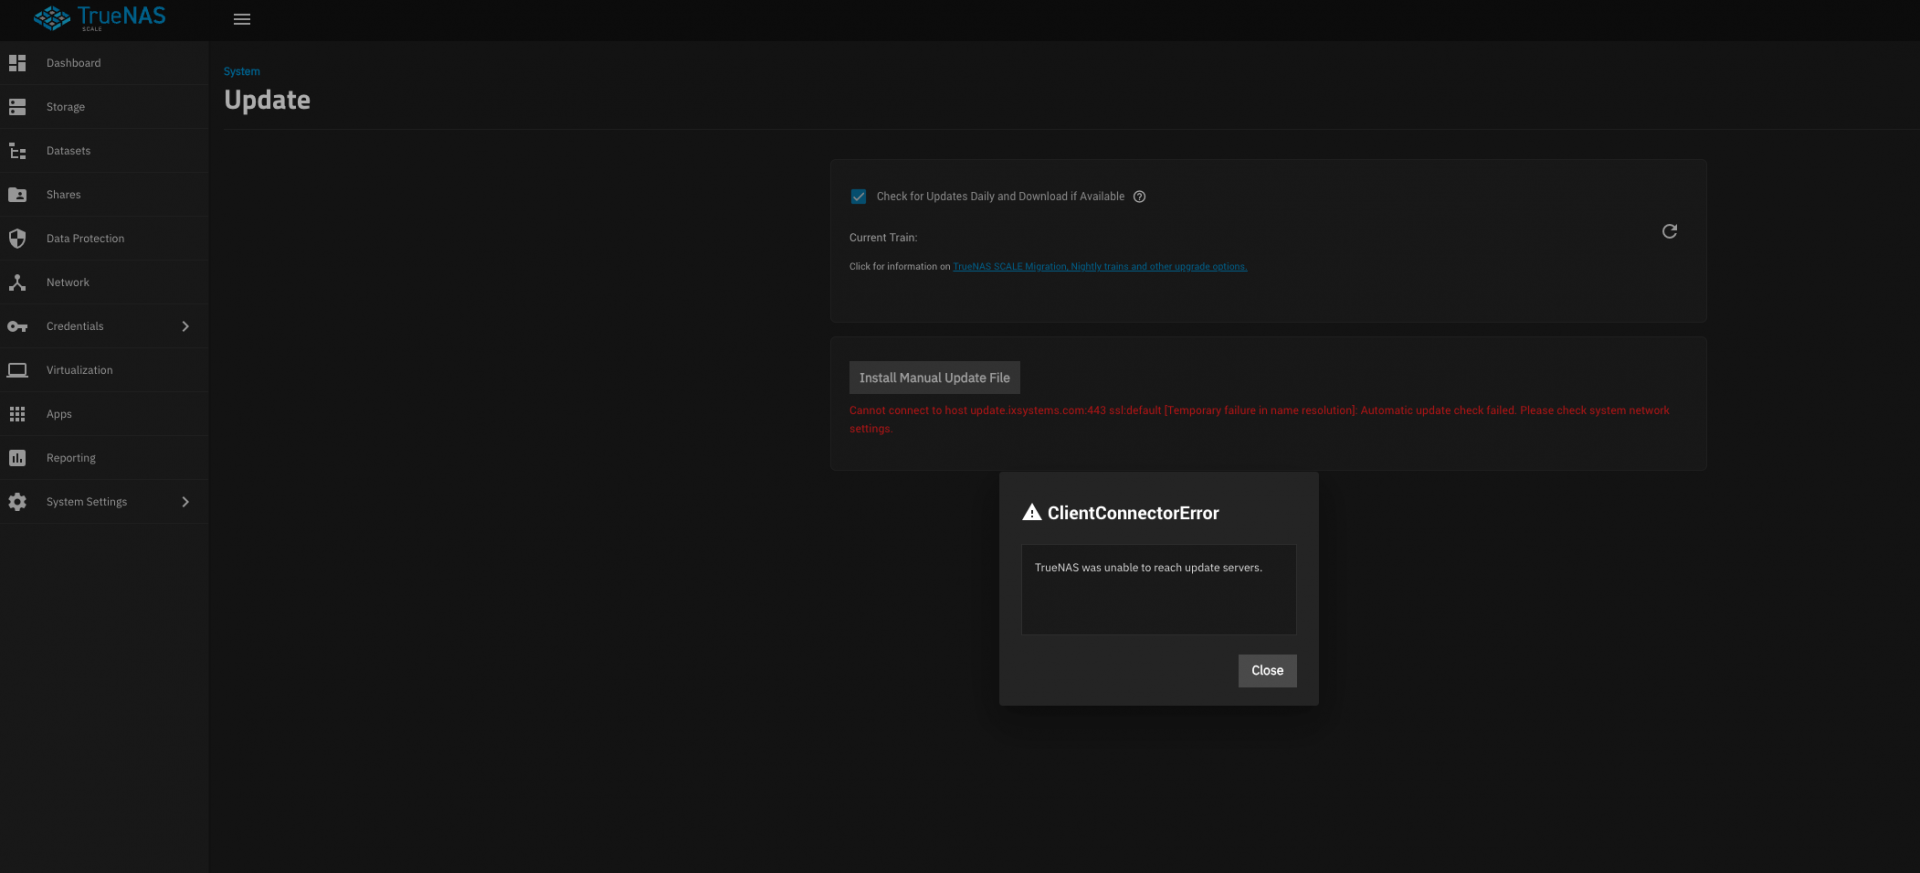Expand the System Settings submenu chevron
The width and height of the screenshot is (1920, 873).
185,502
